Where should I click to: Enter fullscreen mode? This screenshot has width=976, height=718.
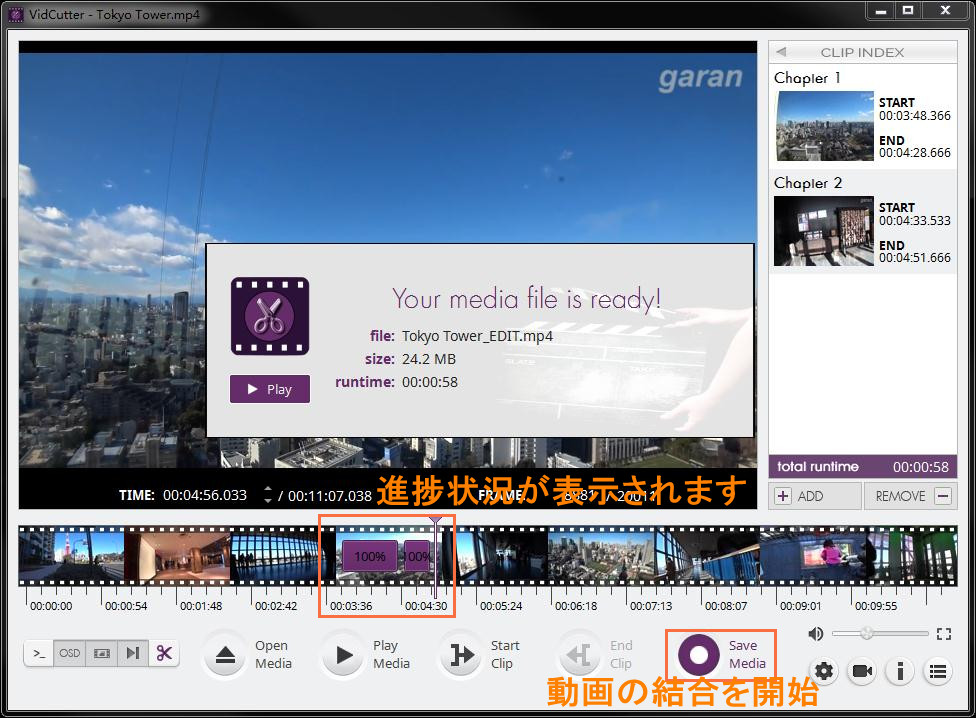point(943,633)
